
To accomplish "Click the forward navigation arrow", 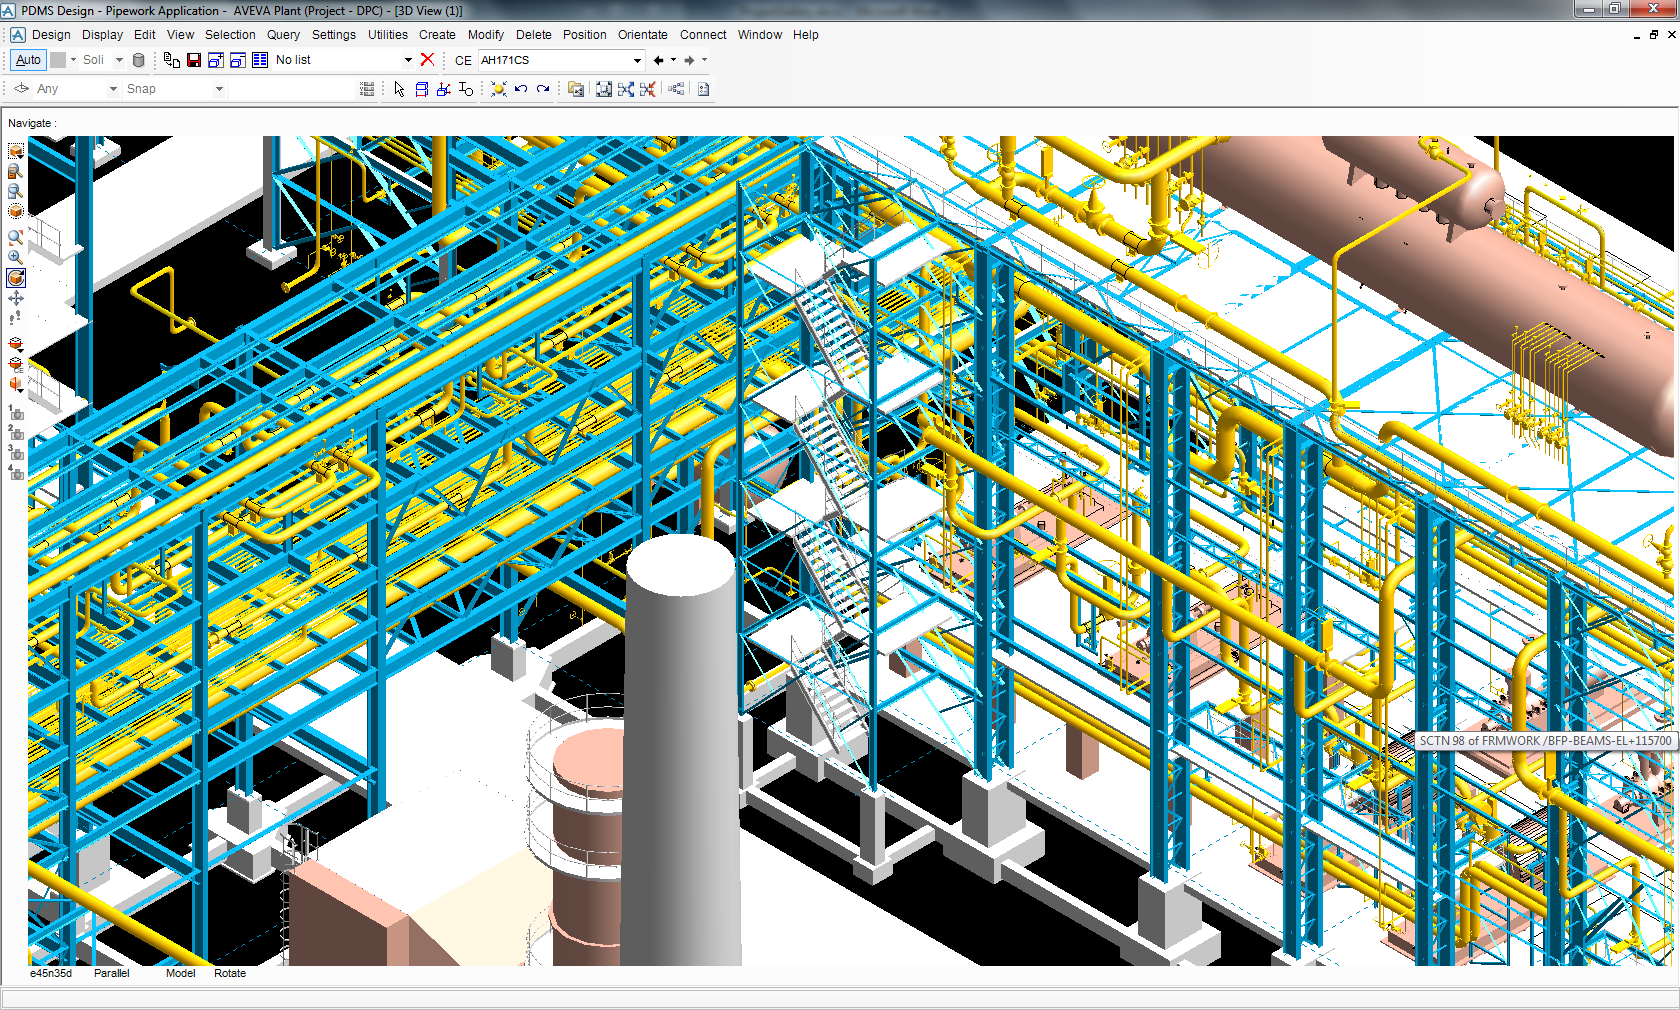I will click(689, 60).
